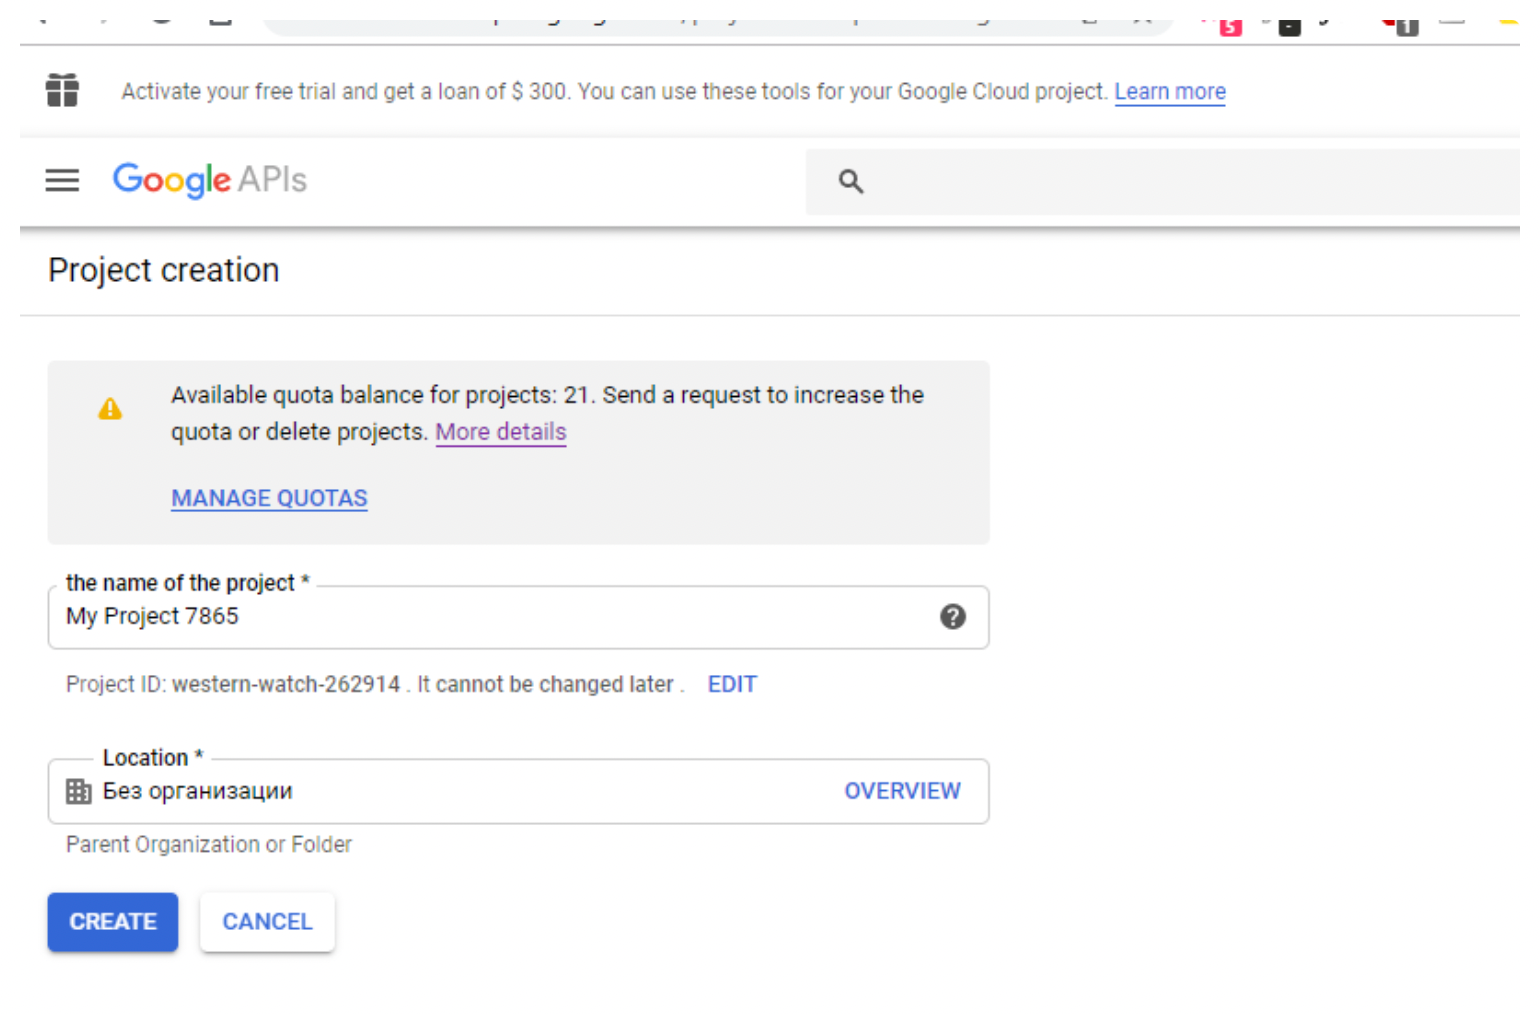Click the gift icon in trial banner
This screenshot has width=1540, height=1014.
(x=62, y=90)
